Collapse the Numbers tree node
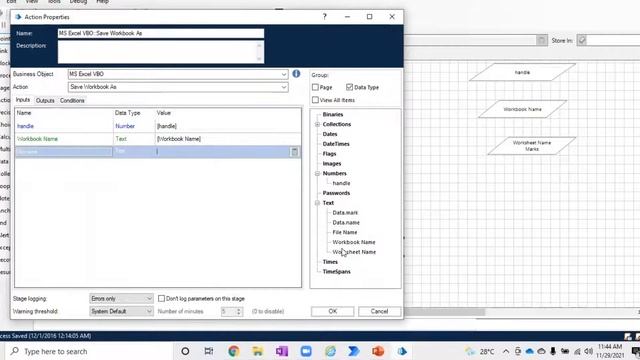640x360 pixels. 317,173
